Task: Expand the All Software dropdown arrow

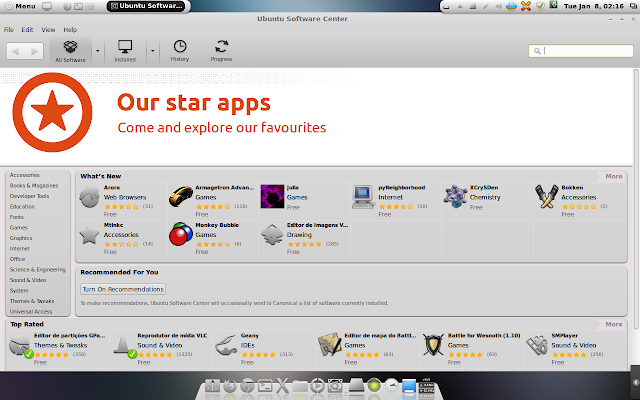Action: tap(98, 51)
